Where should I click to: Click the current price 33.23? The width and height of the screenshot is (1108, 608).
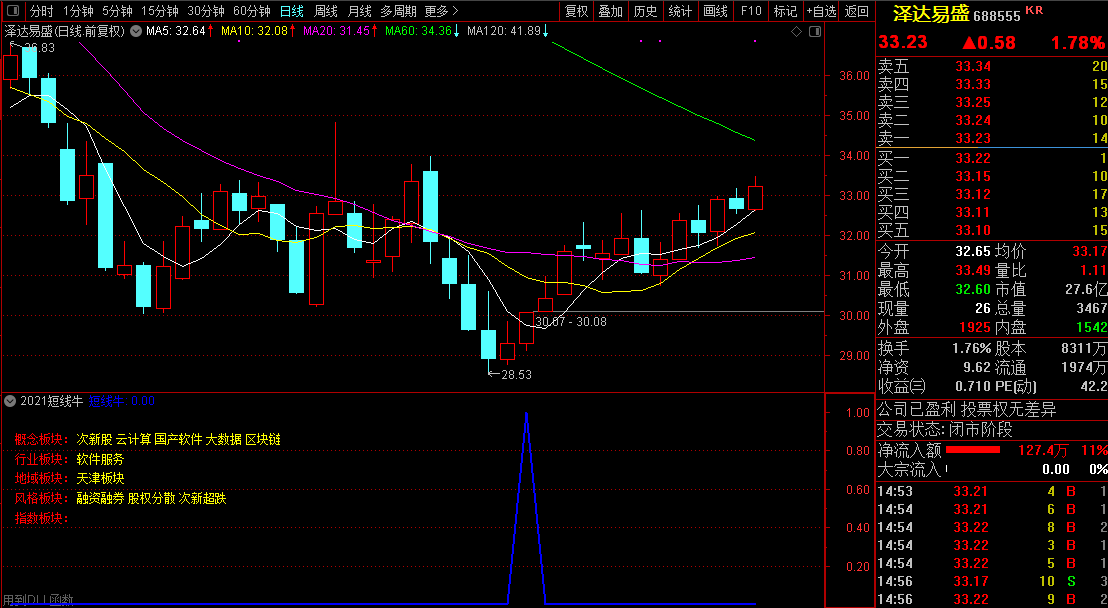(902, 42)
